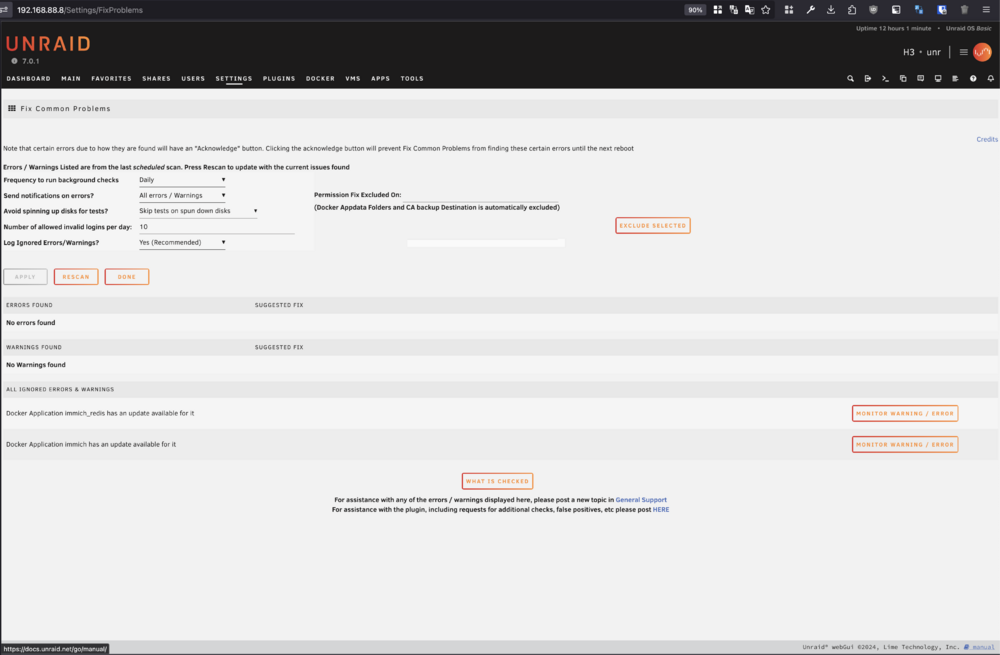
Task: Click the 'Unraid OS Basic' license text
Action: click(969, 28)
